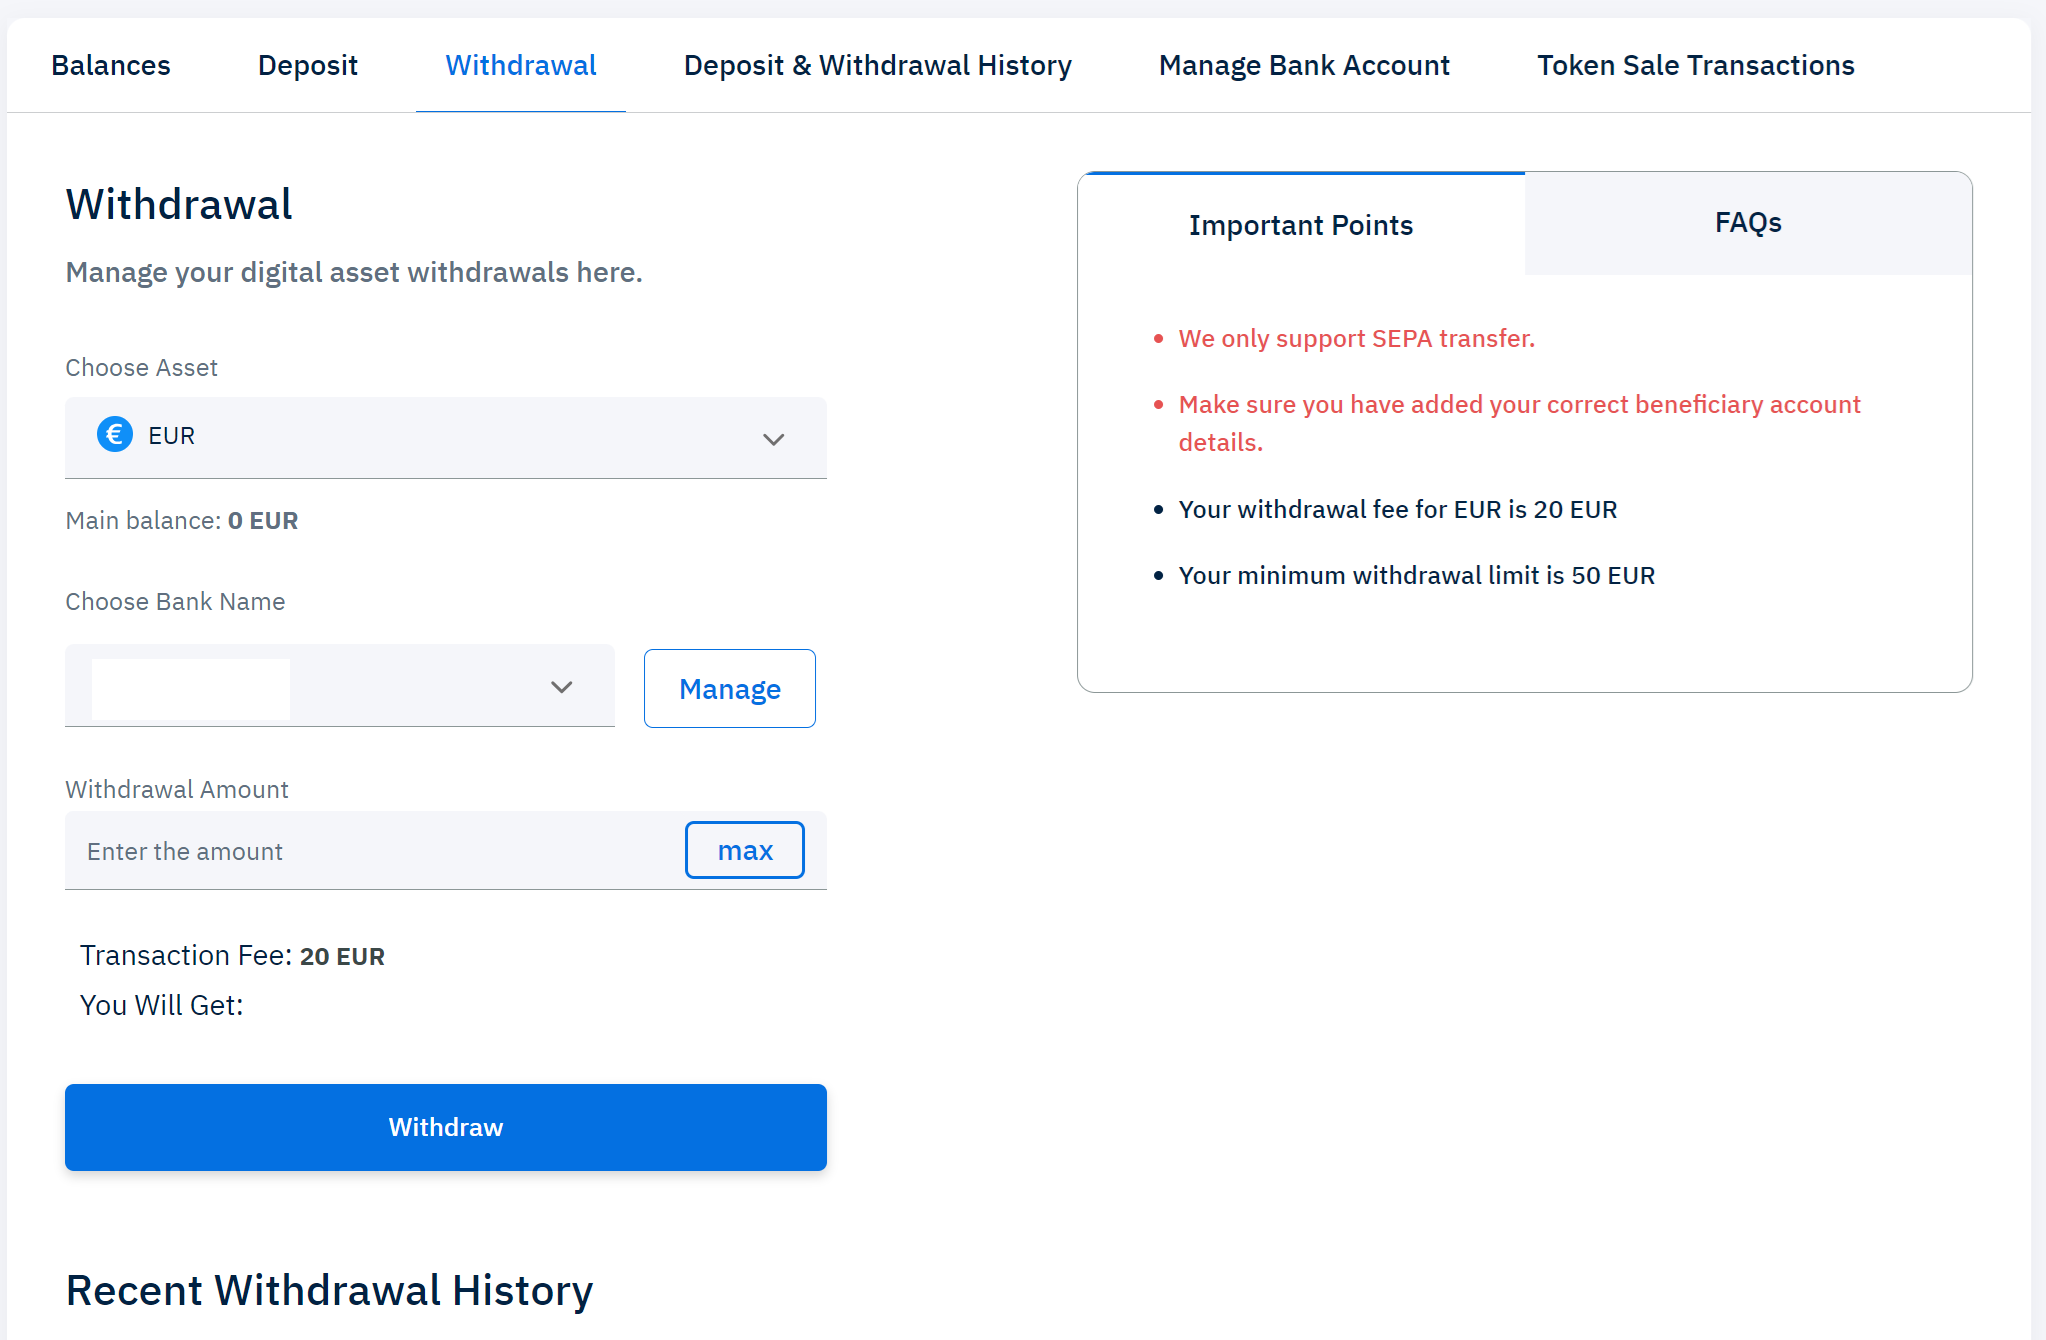Screen dimensions: 2046x1340
Task: Go to Manage Bank Account tab
Action: [1303, 66]
